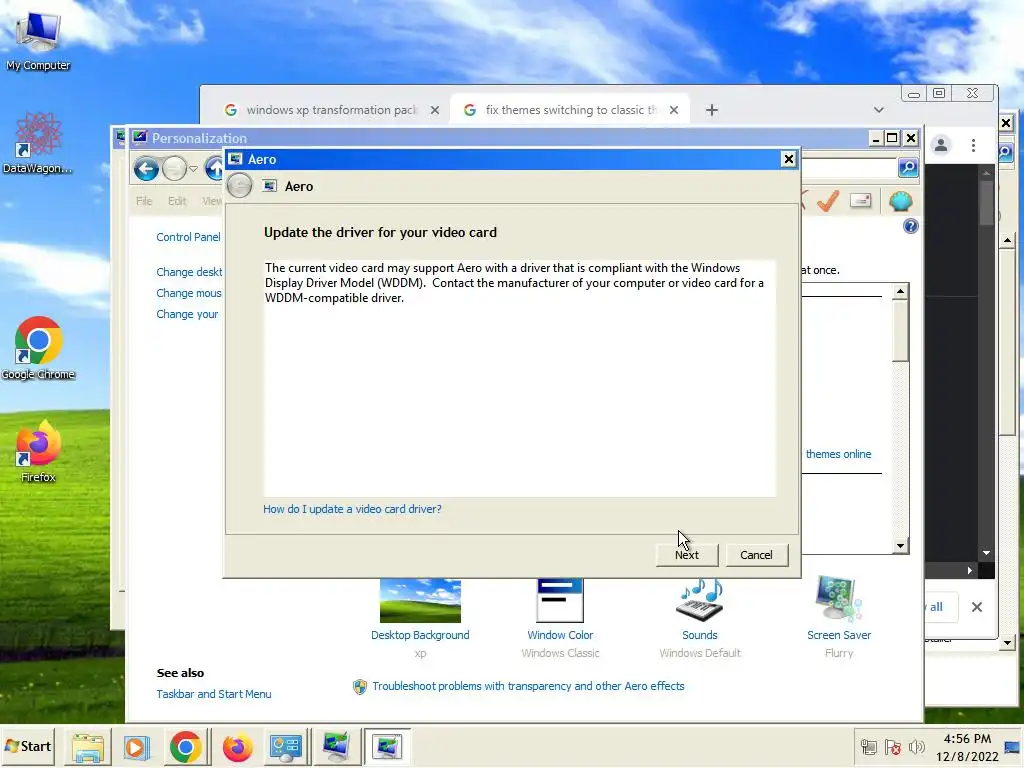
Task: Open Desktop Background settings thumbnail
Action: (x=420, y=601)
